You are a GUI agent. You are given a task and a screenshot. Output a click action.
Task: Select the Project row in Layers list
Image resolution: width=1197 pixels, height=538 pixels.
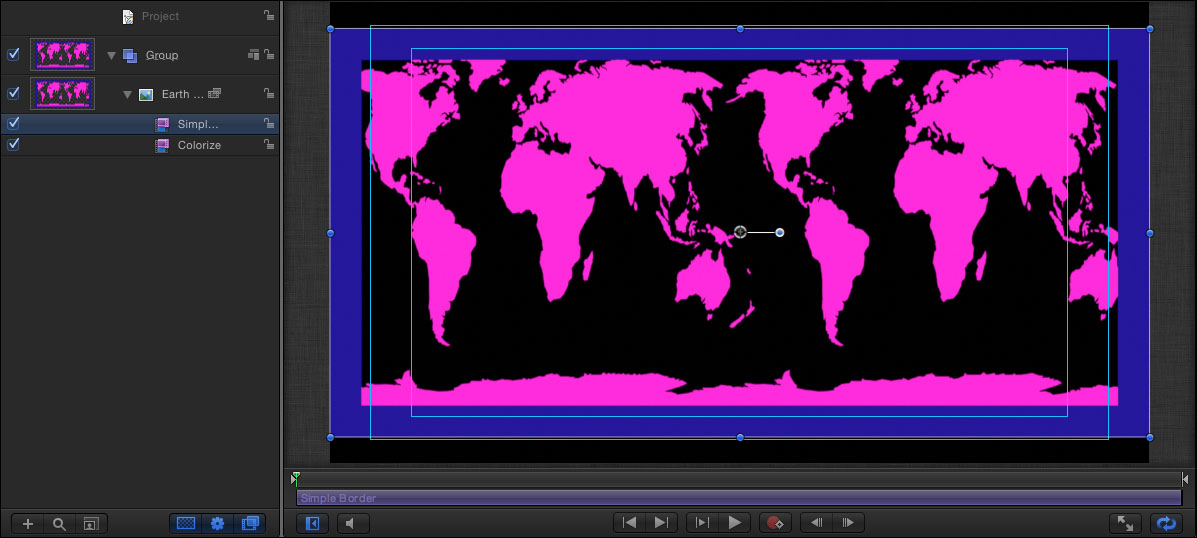(160, 16)
